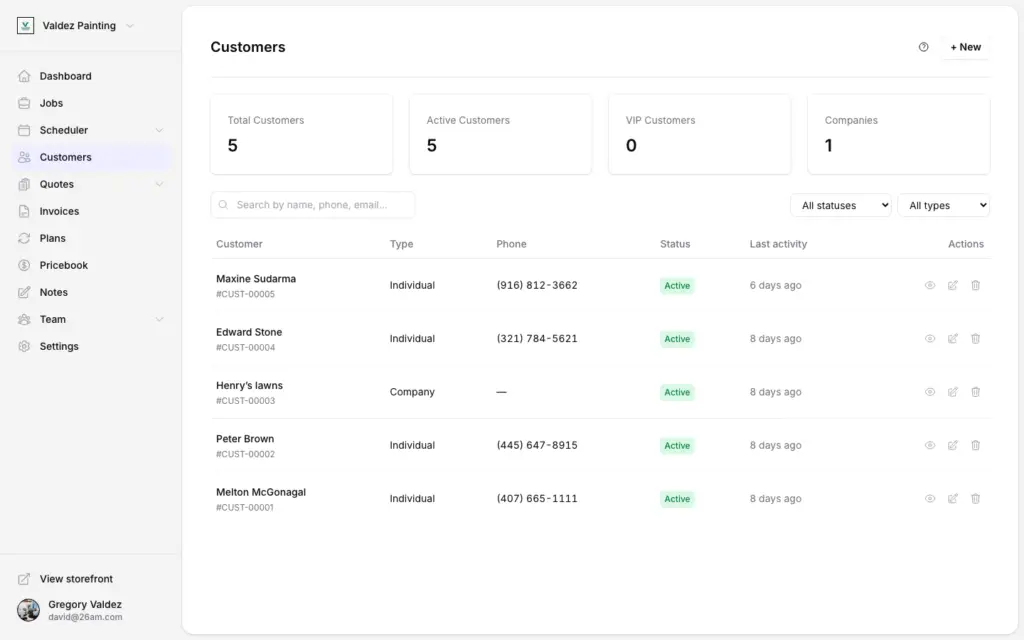Click the help question mark icon
This screenshot has height=640, width=1024.
[923, 47]
